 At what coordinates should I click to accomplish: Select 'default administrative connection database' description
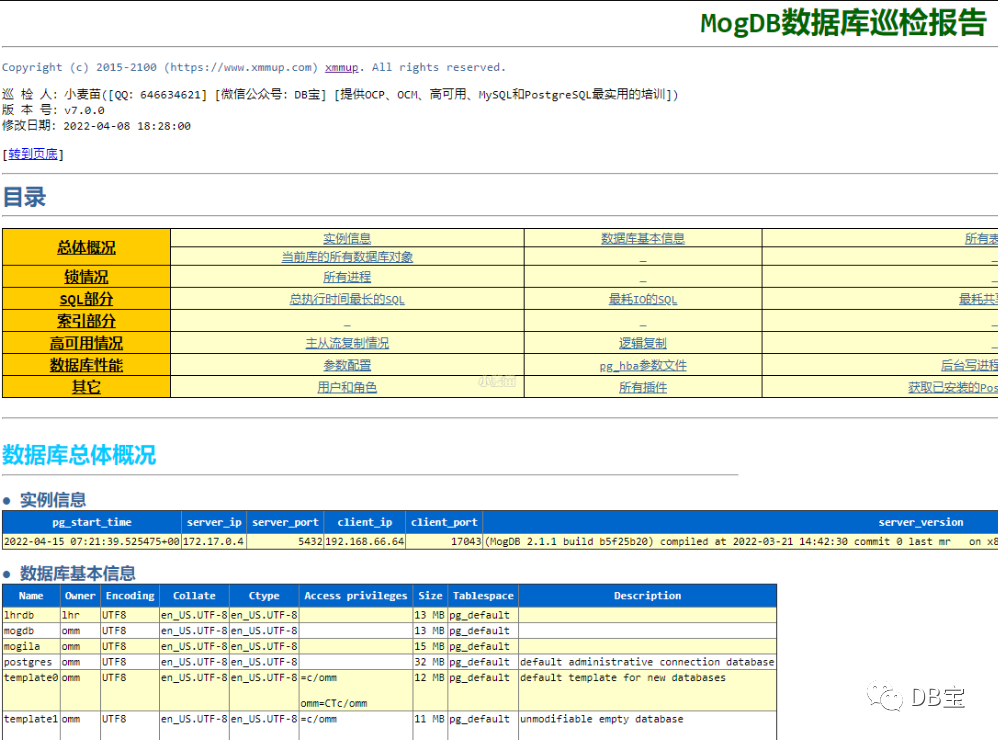pyautogui.click(x=647, y=662)
